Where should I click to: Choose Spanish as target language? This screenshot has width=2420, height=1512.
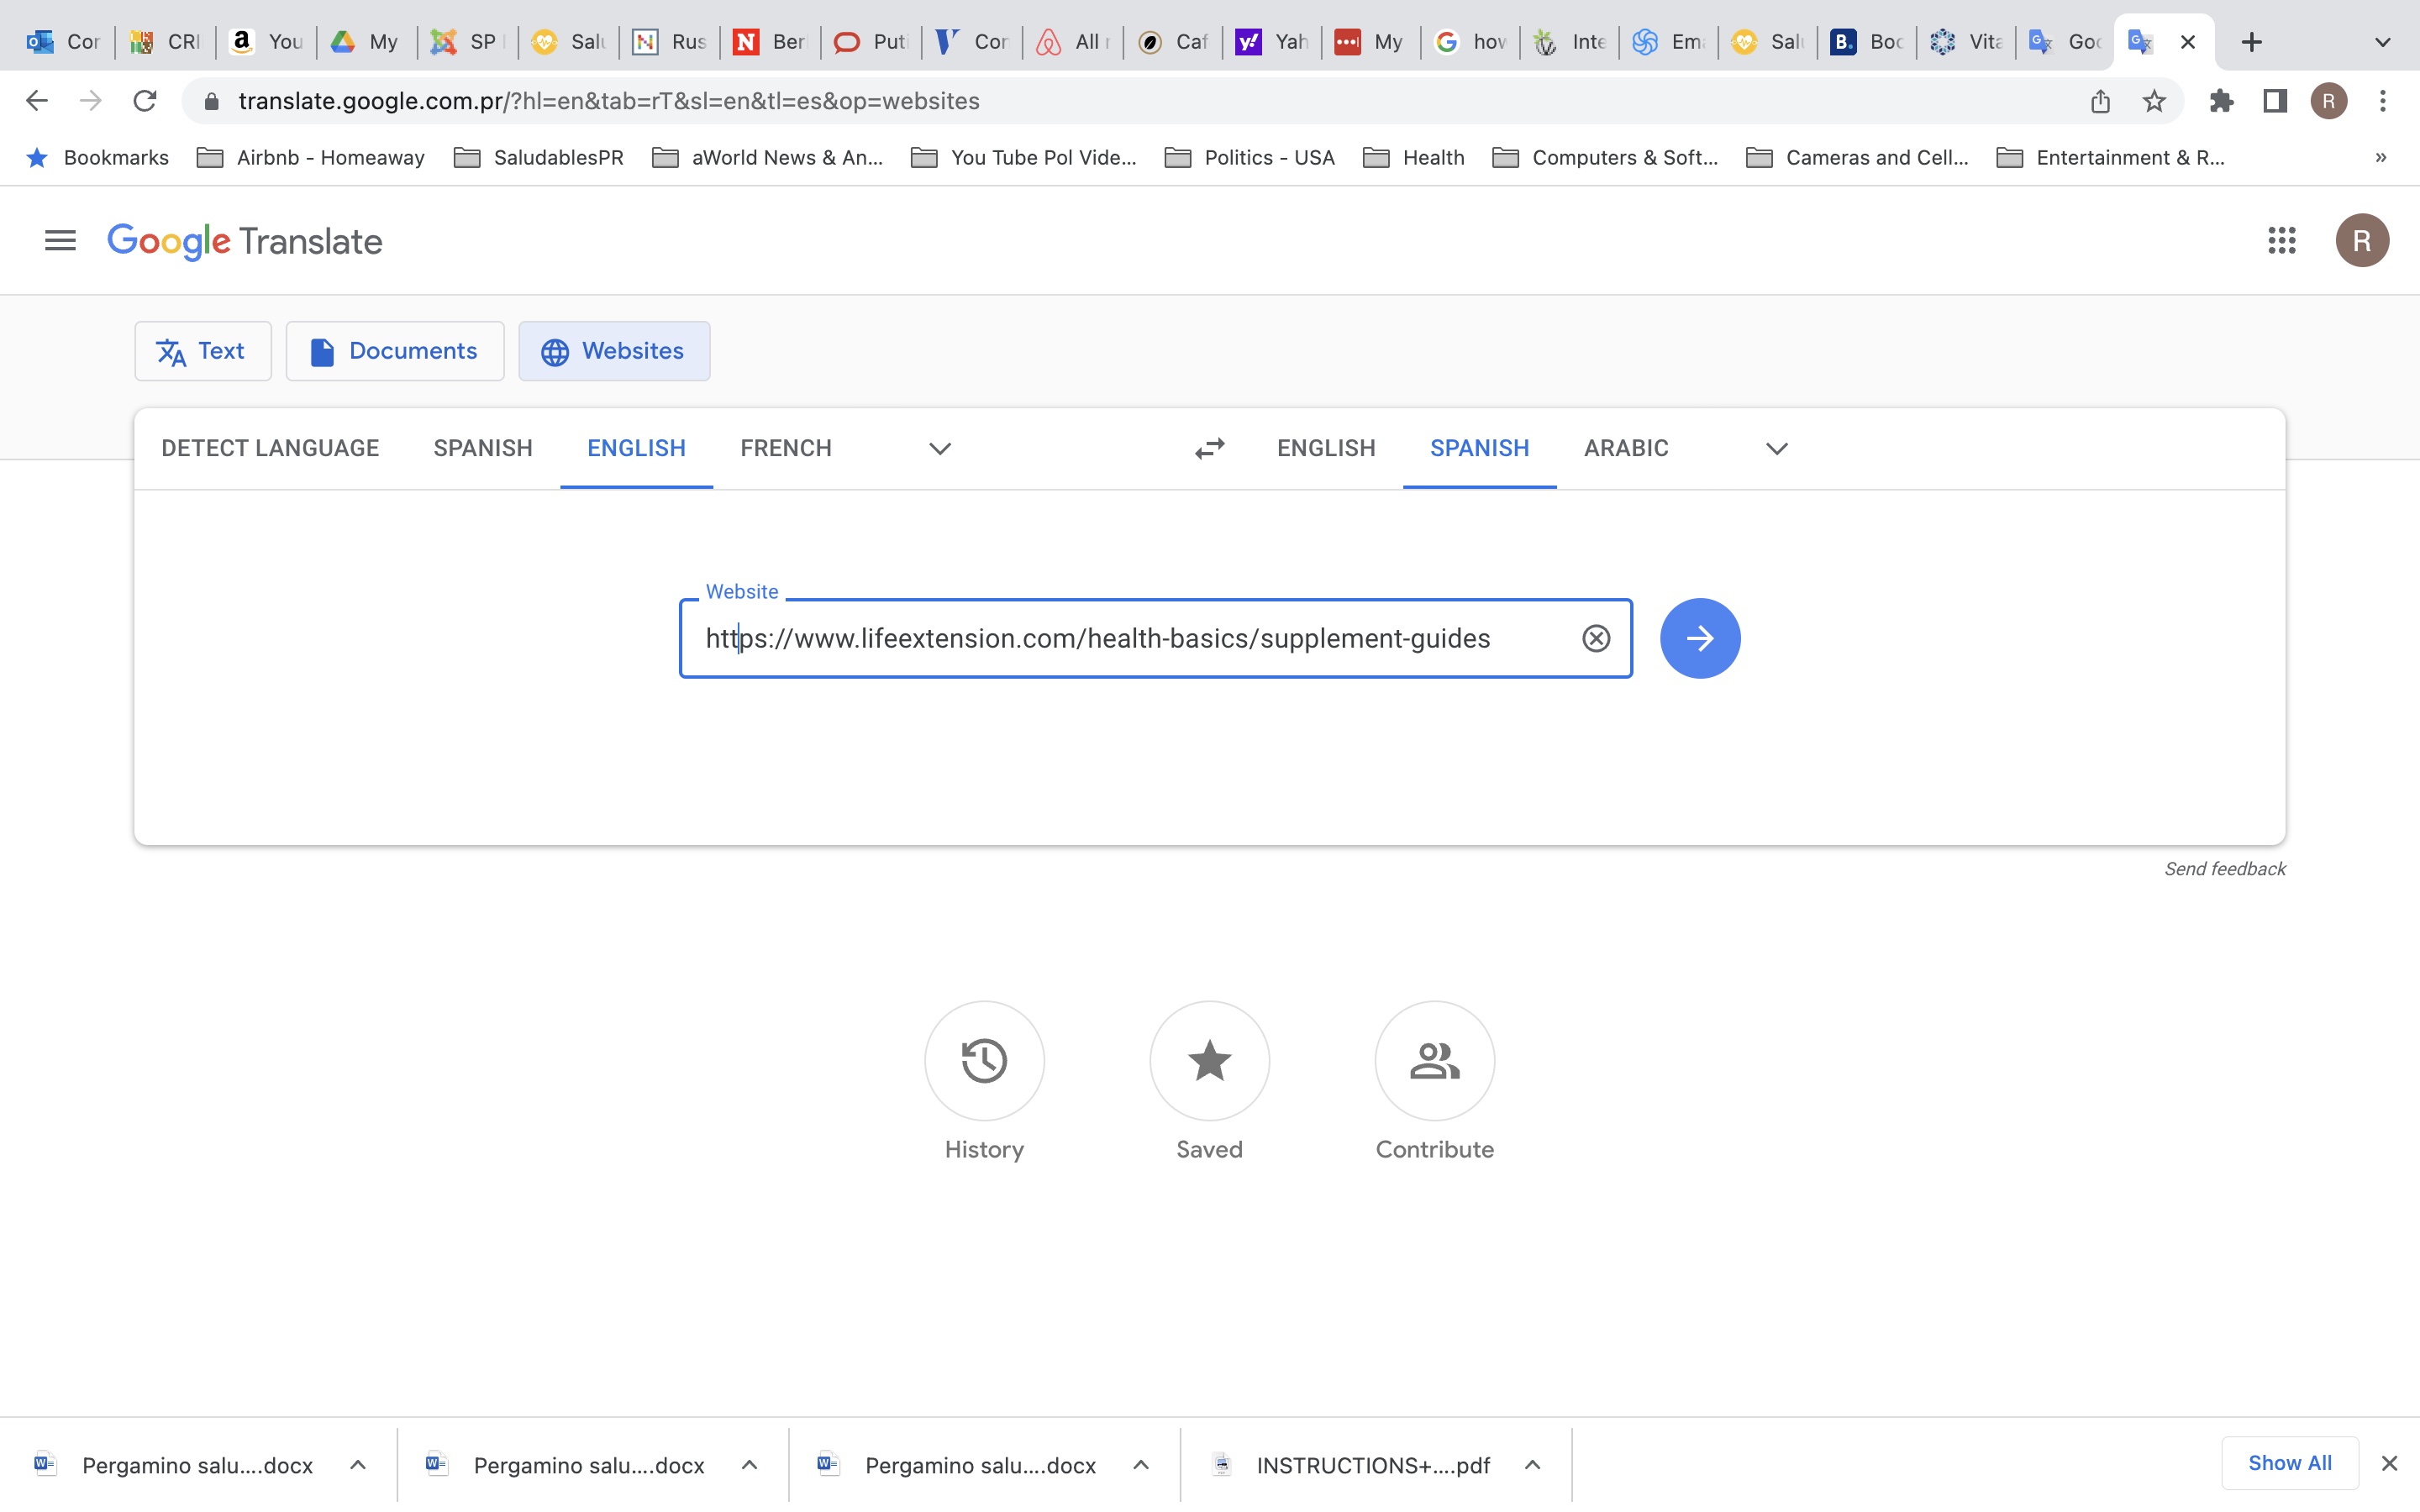pyautogui.click(x=1479, y=448)
